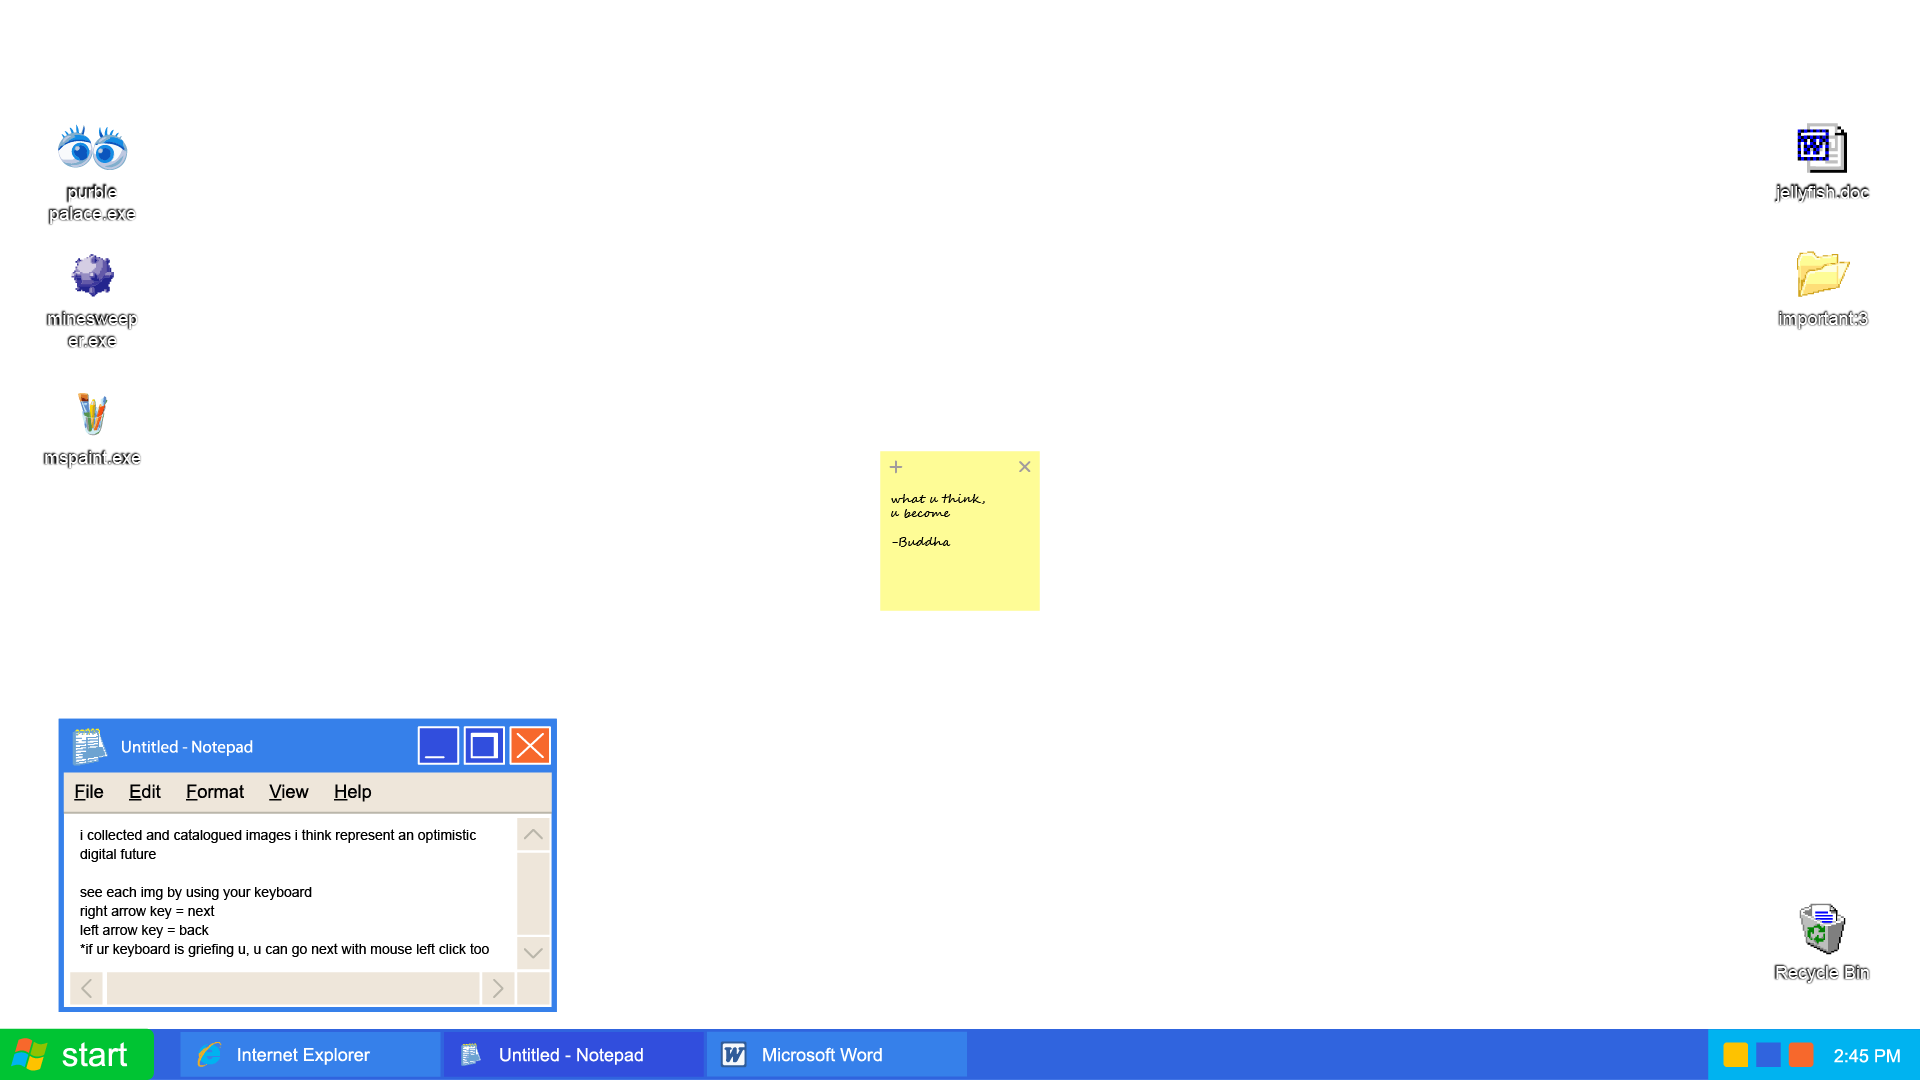Screen dimensions: 1920x1080
Task: Open the Edit menu in Notepad
Action: pos(145,791)
